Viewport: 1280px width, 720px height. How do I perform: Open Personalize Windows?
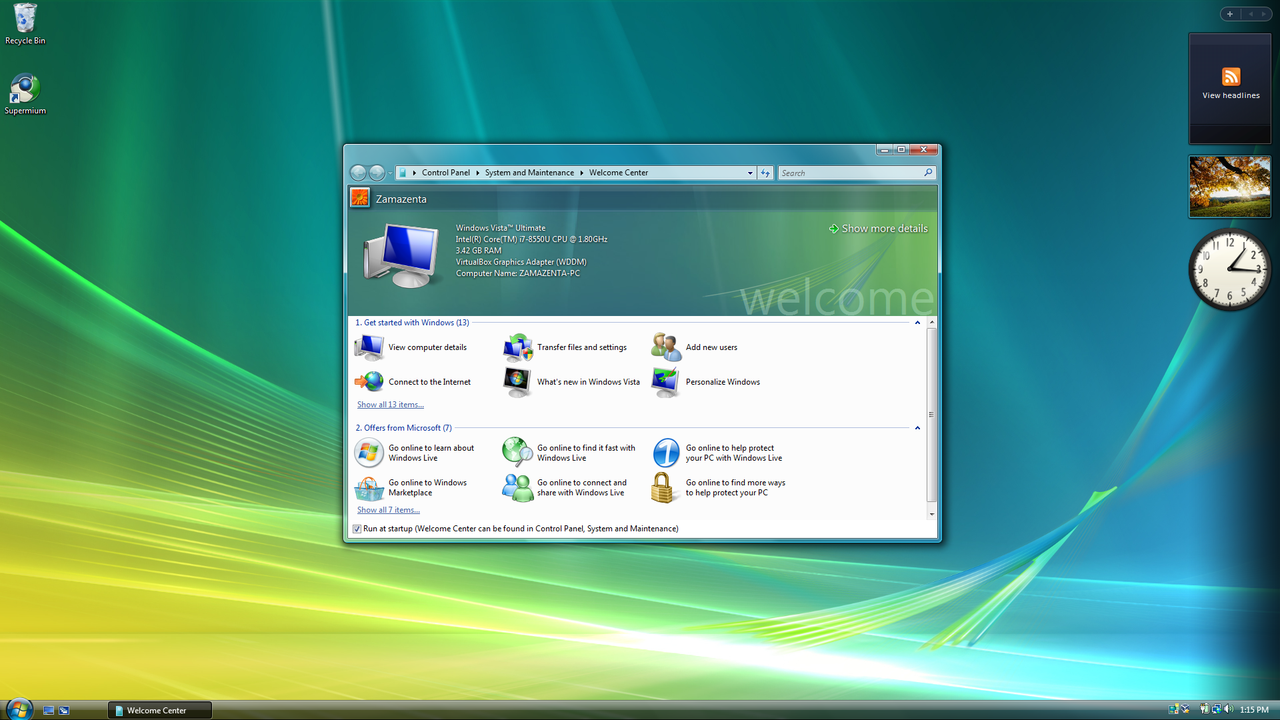706,381
